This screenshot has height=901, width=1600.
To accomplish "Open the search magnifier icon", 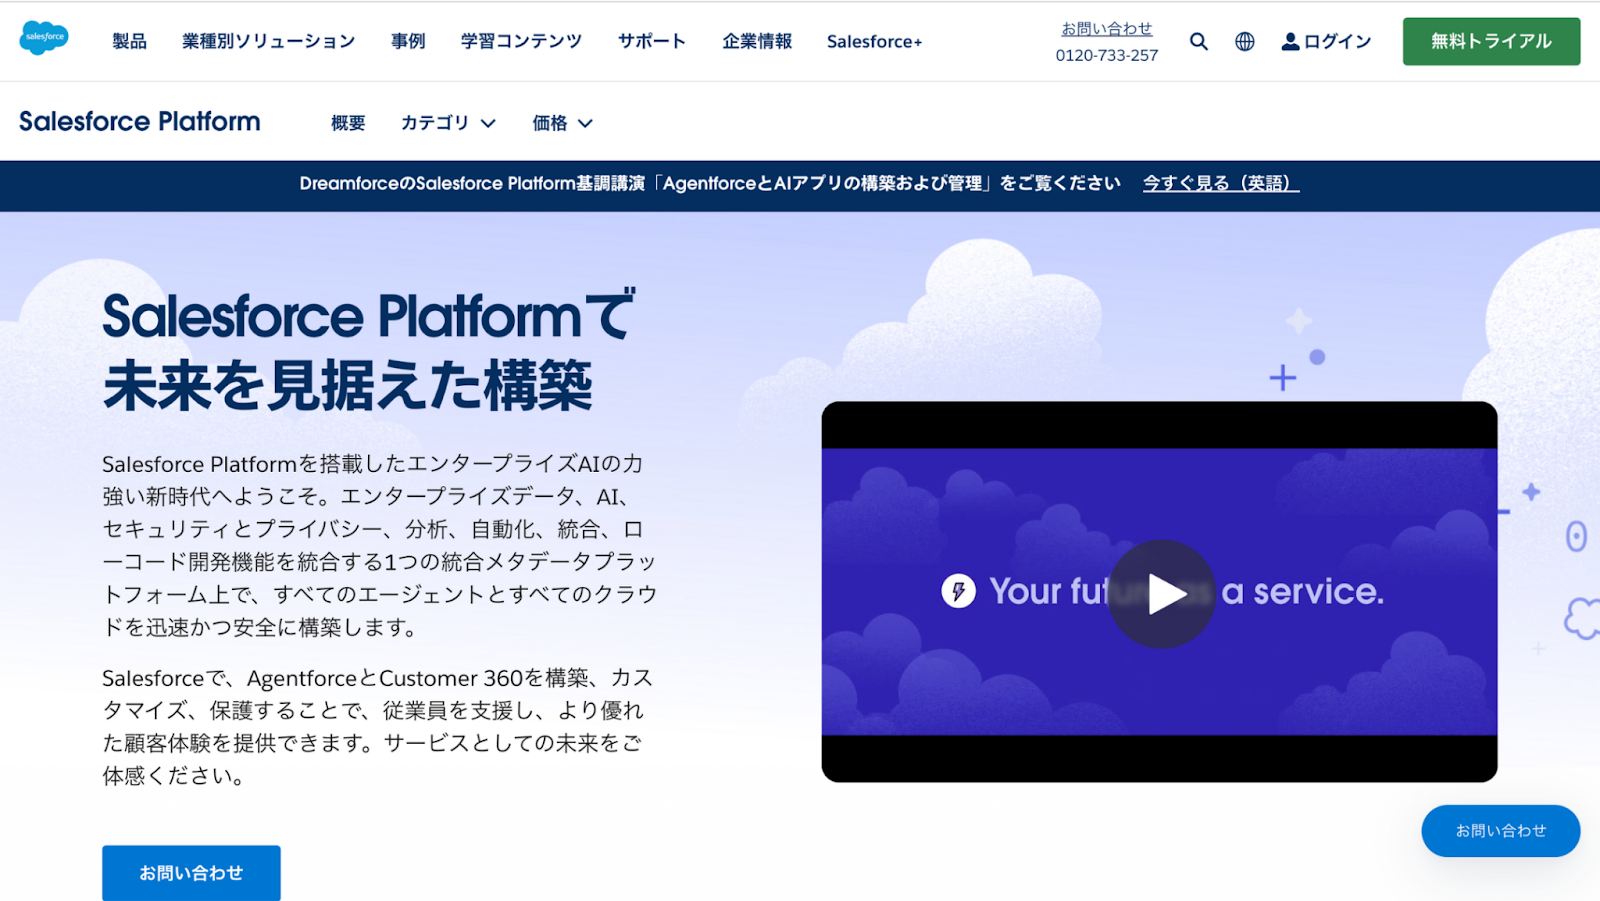I will click(1198, 41).
